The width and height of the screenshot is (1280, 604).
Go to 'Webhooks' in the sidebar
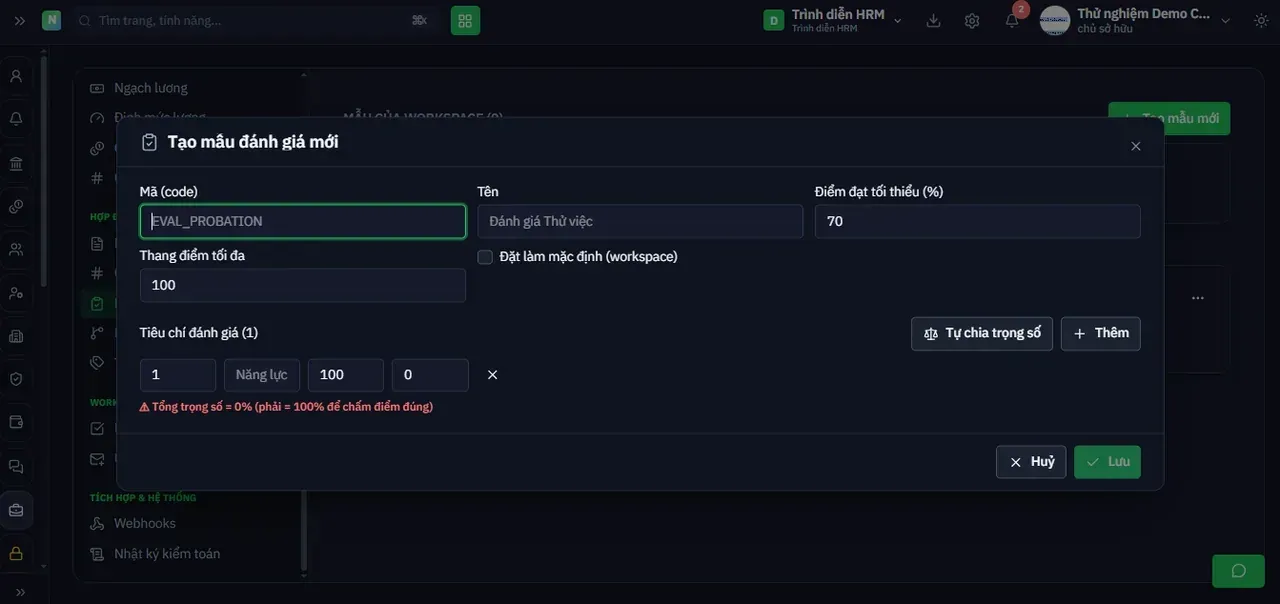click(145, 523)
